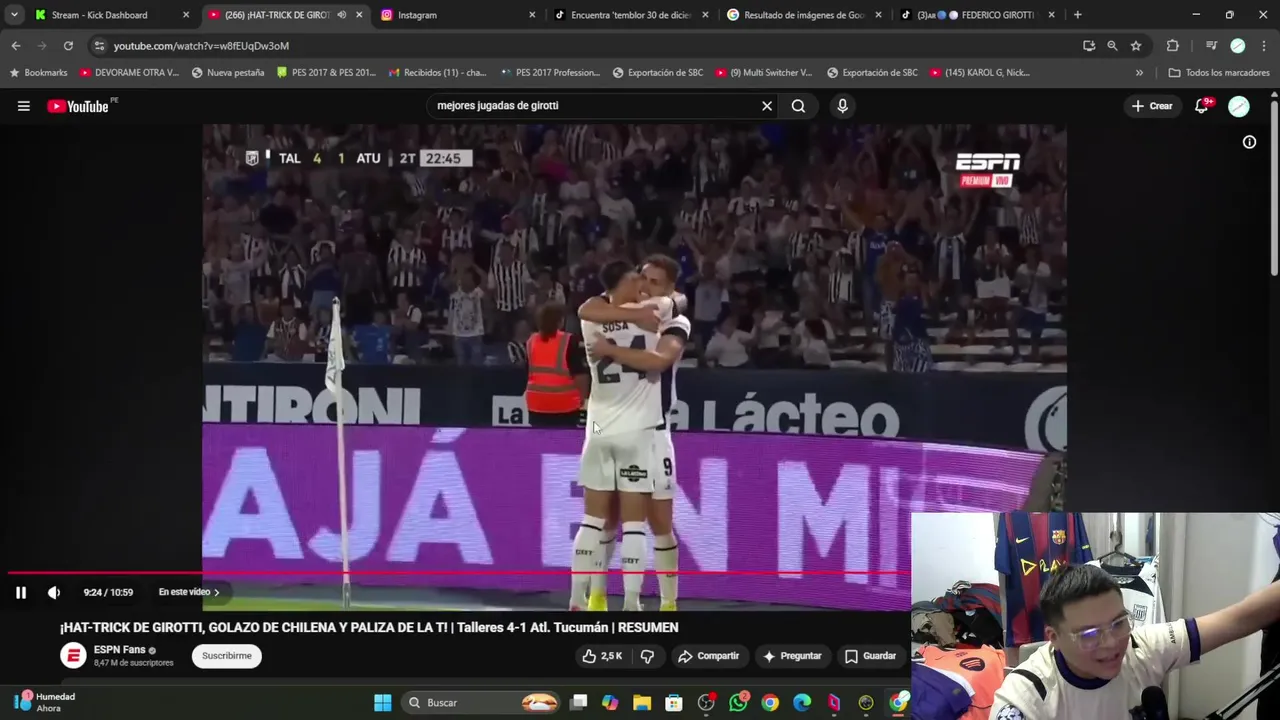Open the YouTube notifications bell
This screenshot has height=720, width=1280.
coord(1202,106)
